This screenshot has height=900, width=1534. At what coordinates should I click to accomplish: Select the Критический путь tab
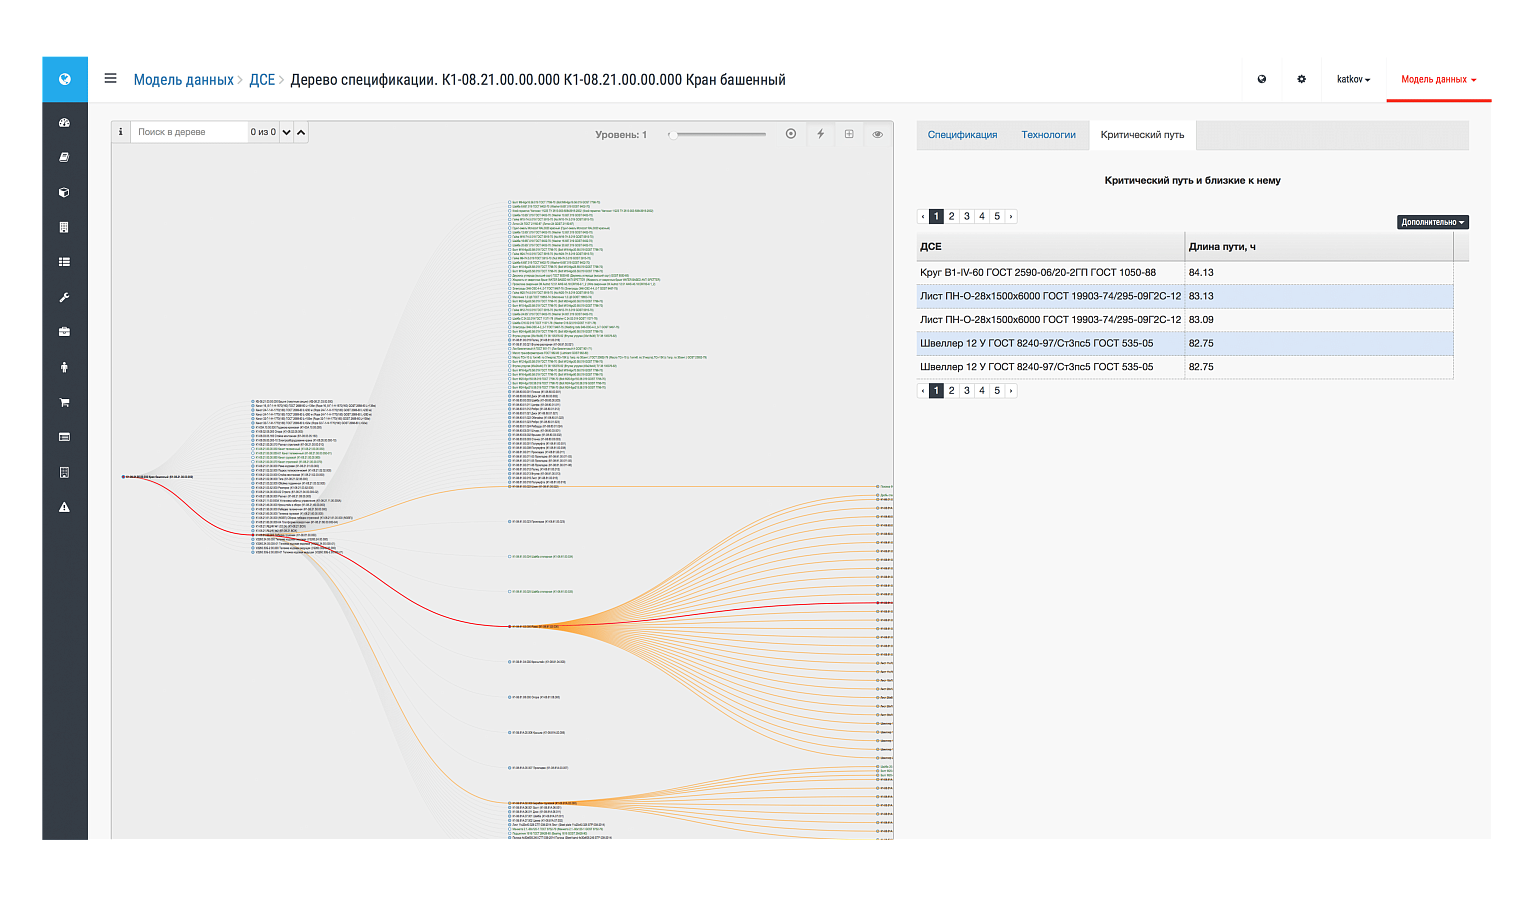[x=1142, y=135]
